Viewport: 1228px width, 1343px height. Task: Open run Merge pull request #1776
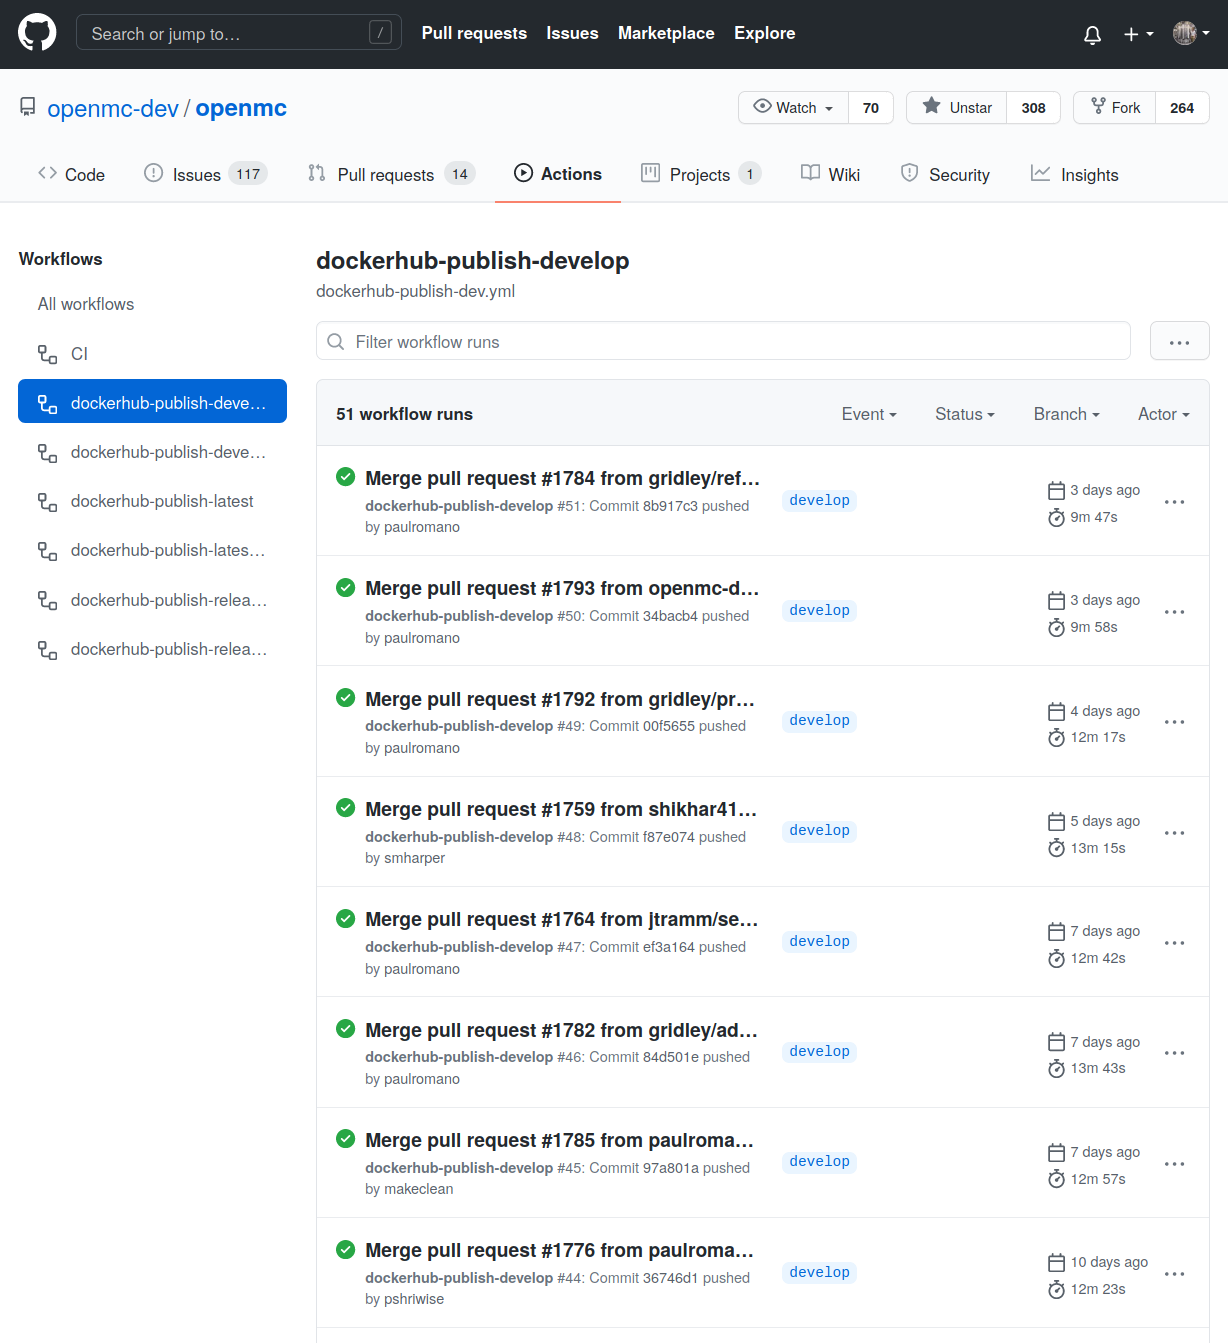point(559,1250)
